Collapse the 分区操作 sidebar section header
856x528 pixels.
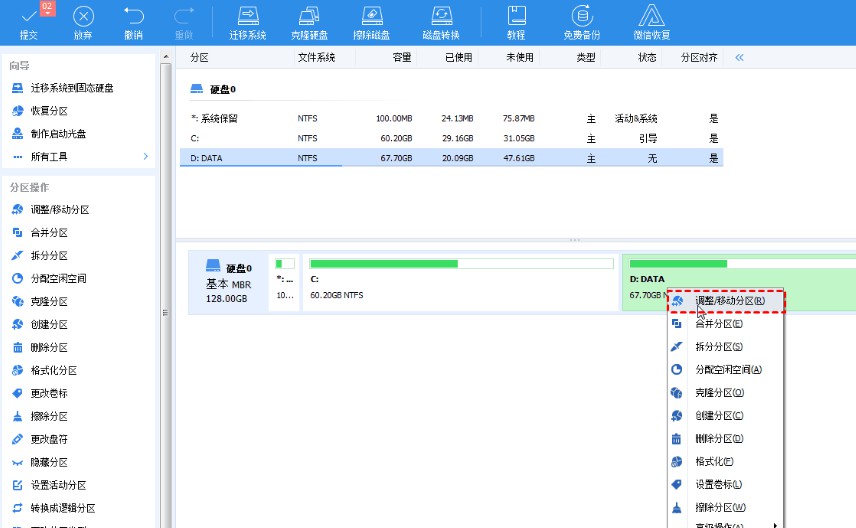30,187
